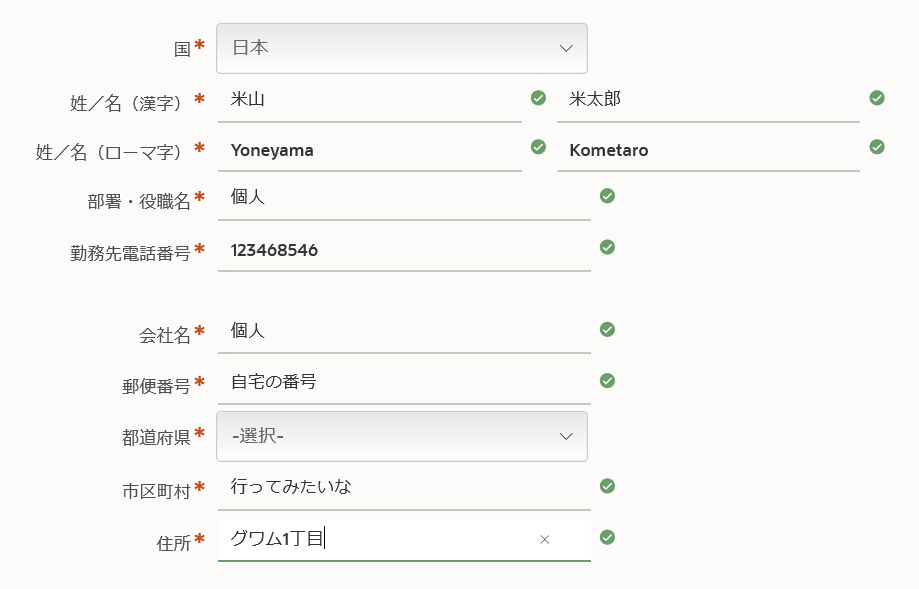Click the checkmark next to 市区町村 field
Viewport: 919px width, 589px height.
[x=607, y=486]
